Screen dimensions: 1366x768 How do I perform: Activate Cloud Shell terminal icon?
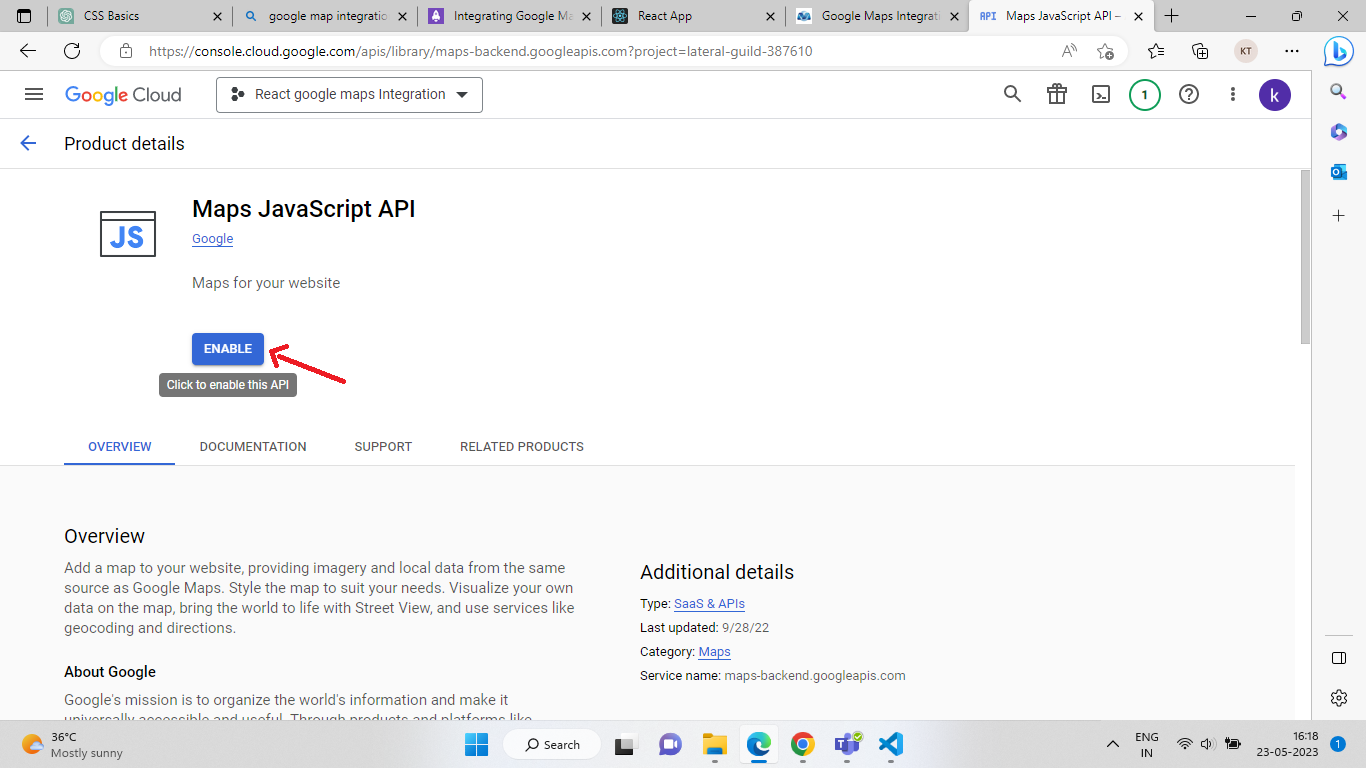(1100, 94)
